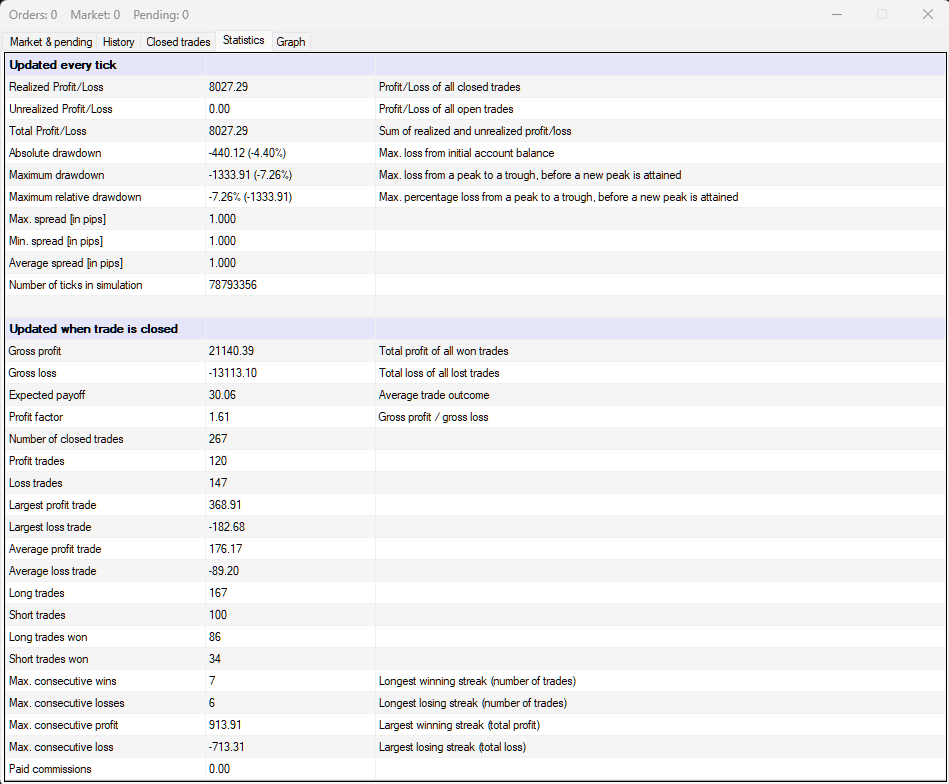Click the Long trades won value
The width and height of the screenshot is (949, 784).
215,637
